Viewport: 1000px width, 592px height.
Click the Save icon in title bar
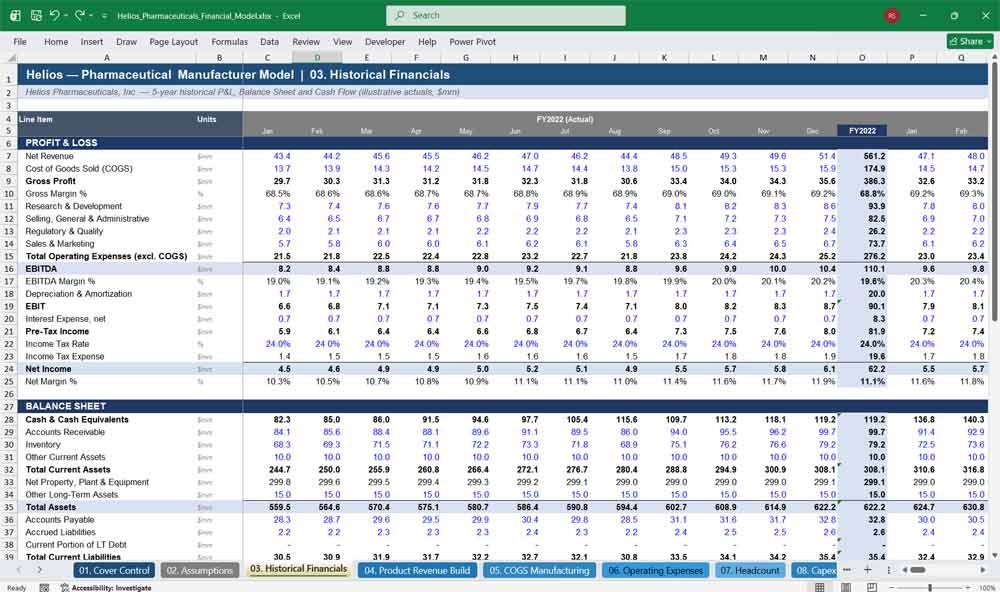click(x=36, y=15)
